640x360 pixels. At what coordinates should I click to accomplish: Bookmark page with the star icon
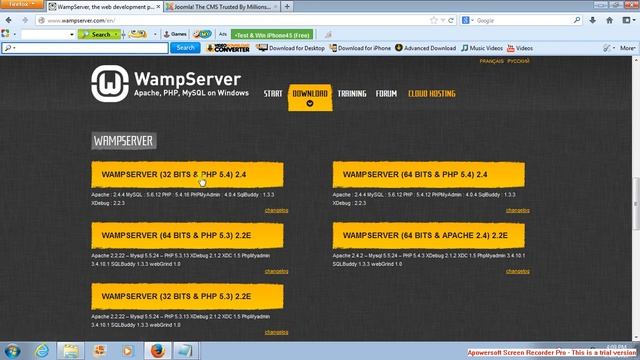pos(433,20)
